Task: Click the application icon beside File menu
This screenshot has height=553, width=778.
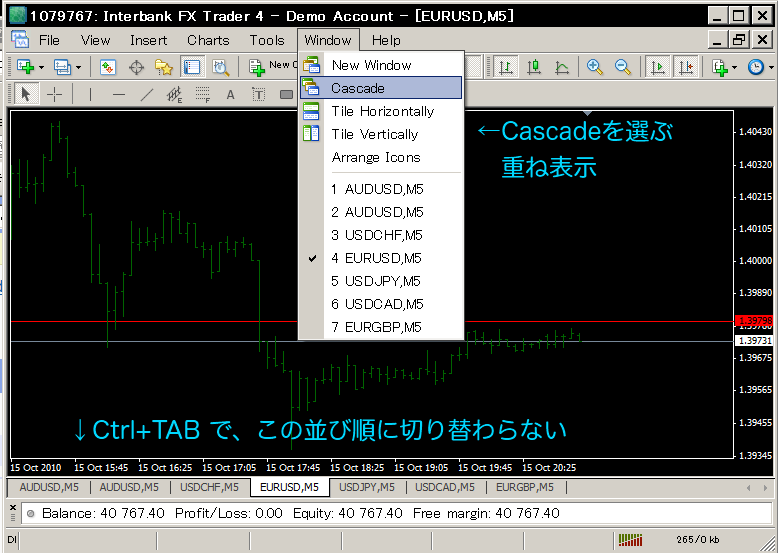Action: [20, 40]
